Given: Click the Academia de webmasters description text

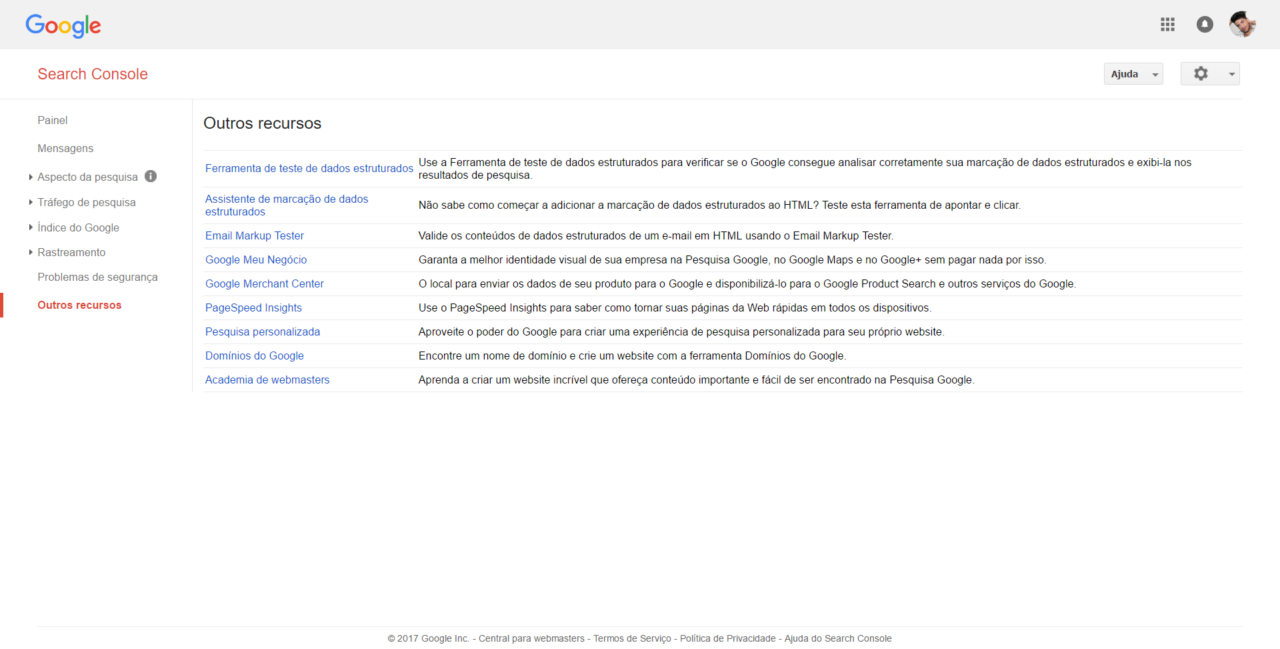Looking at the screenshot, I should [x=696, y=380].
